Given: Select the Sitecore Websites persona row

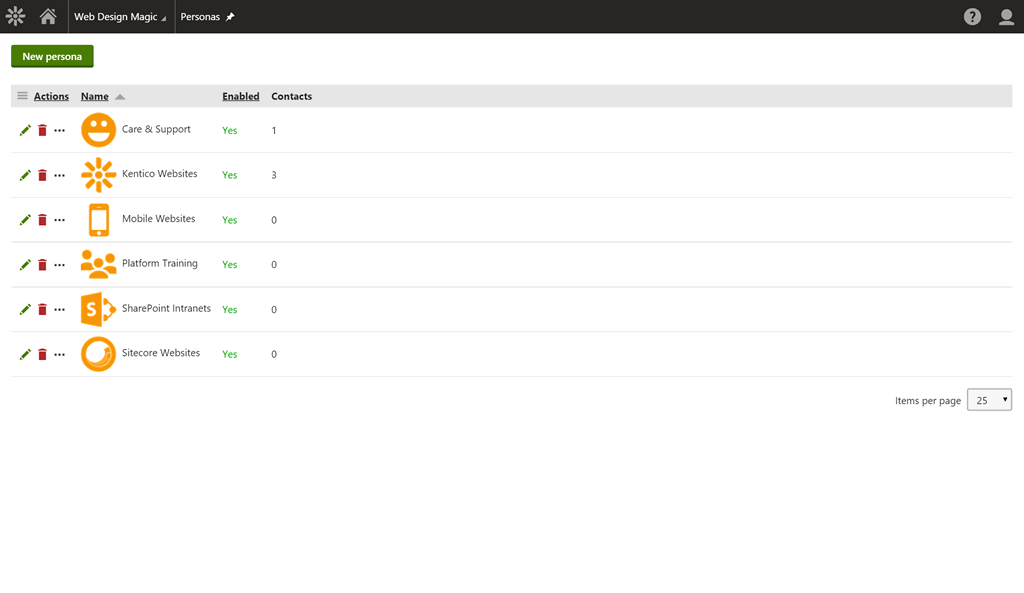Looking at the screenshot, I should point(160,353).
